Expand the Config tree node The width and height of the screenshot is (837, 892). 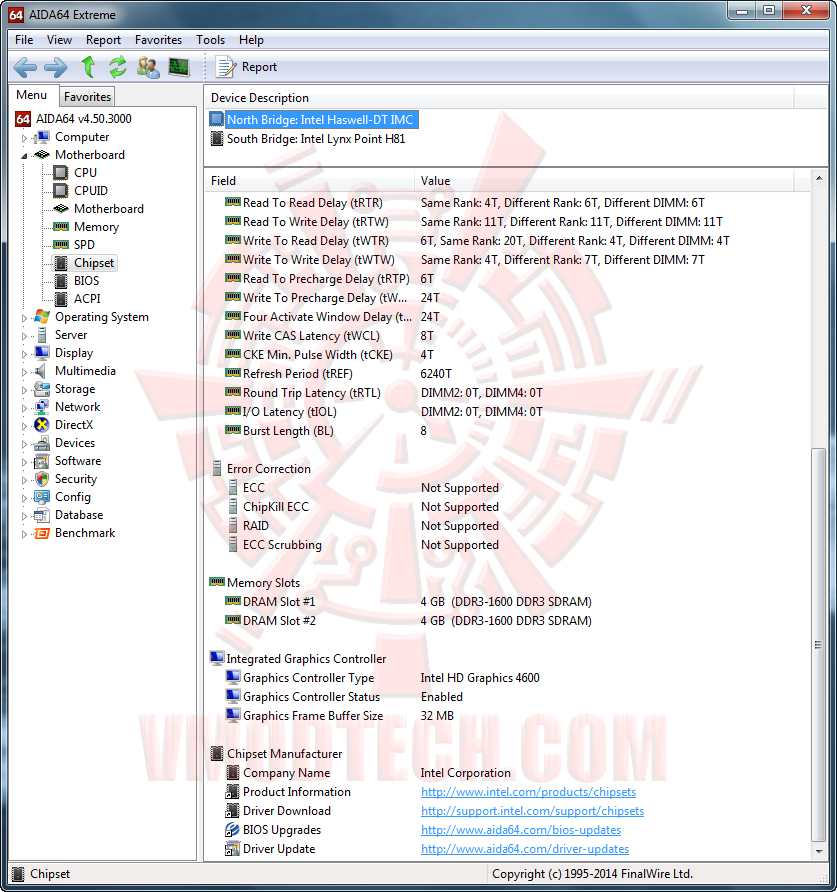(24, 498)
